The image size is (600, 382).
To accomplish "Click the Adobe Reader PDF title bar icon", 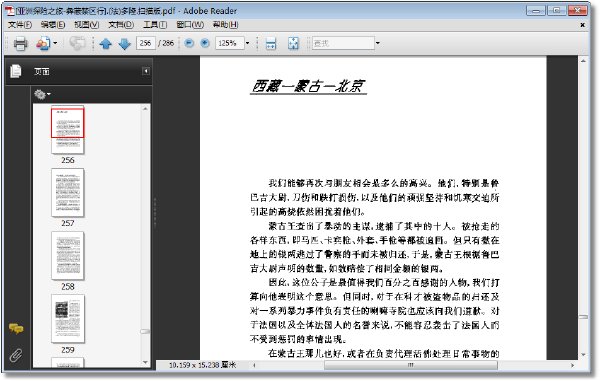I will [10, 11].
